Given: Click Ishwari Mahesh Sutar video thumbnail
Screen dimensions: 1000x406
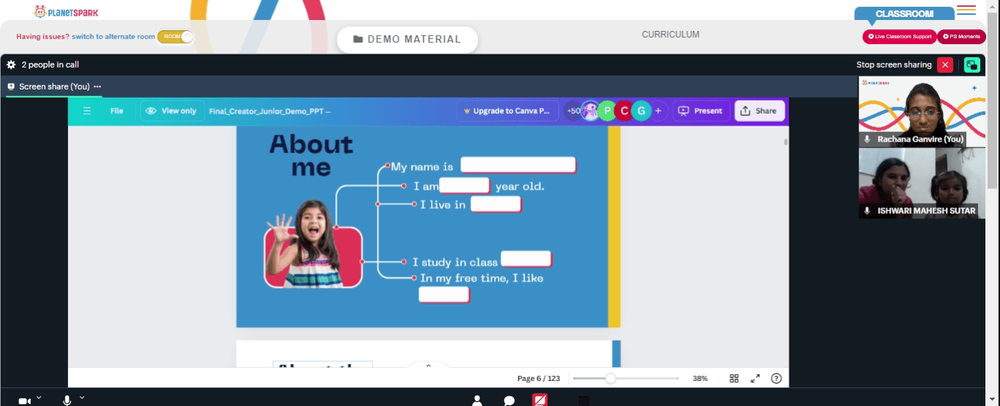Looking at the screenshot, I should [x=922, y=184].
